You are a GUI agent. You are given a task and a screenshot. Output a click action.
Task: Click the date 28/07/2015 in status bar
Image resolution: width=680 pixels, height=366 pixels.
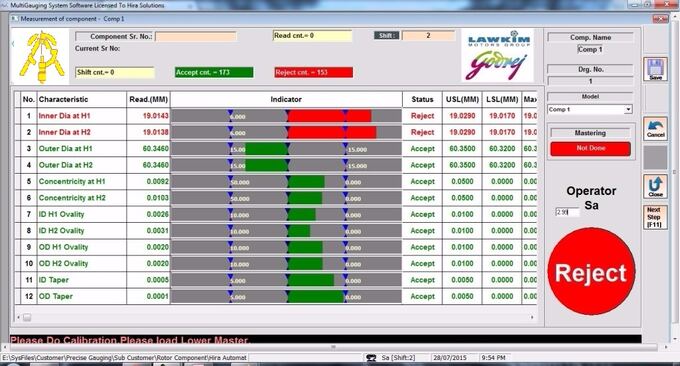(x=450, y=358)
